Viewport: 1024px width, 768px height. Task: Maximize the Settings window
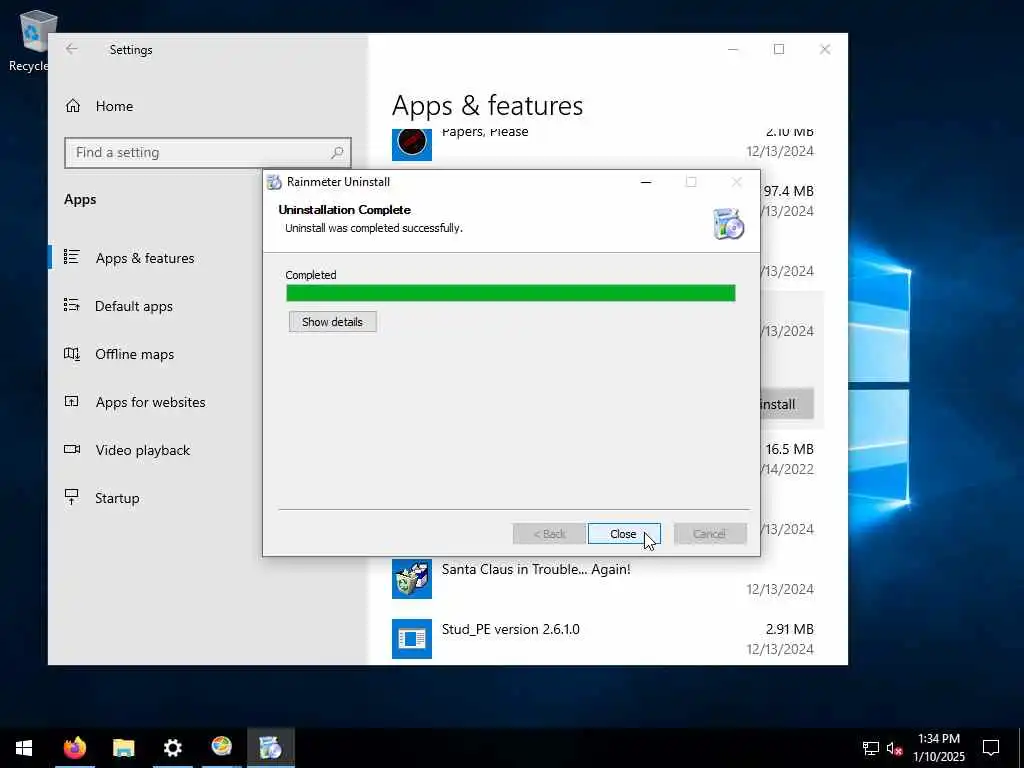pyautogui.click(x=779, y=49)
